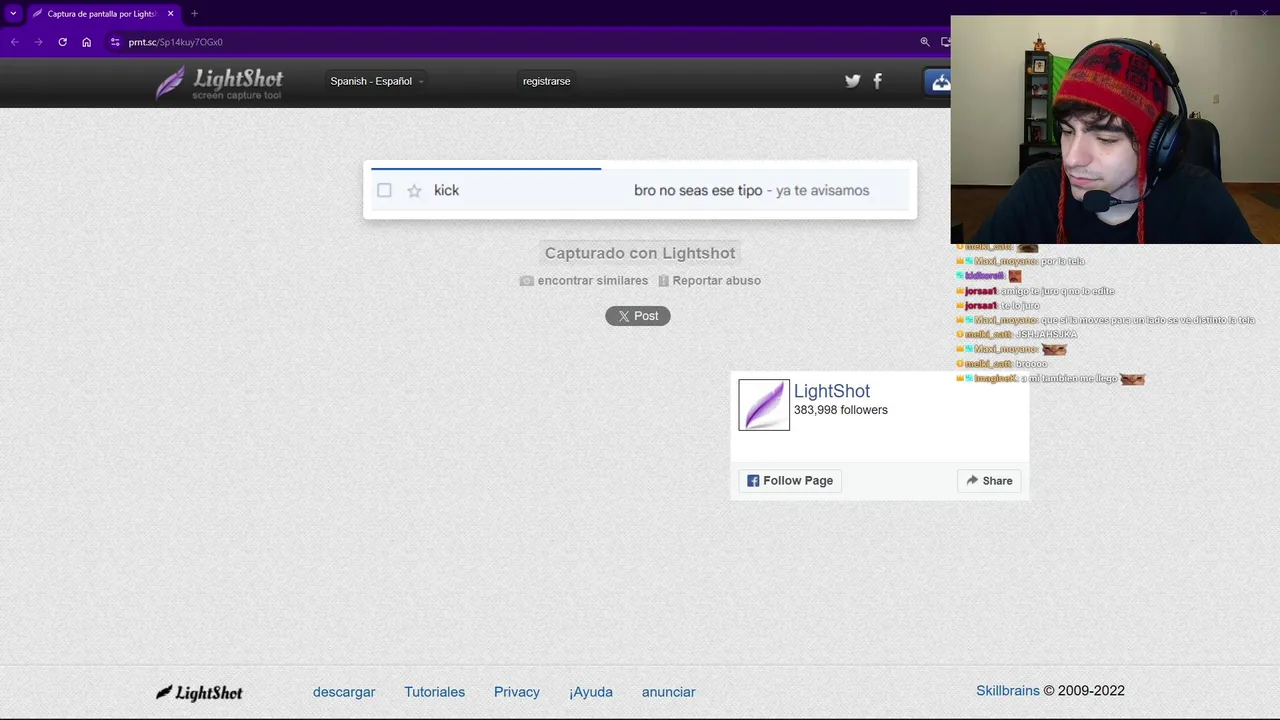Expand the Spanish - Español language dropdown
This screenshot has width=1280, height=720.
point(376,81)
